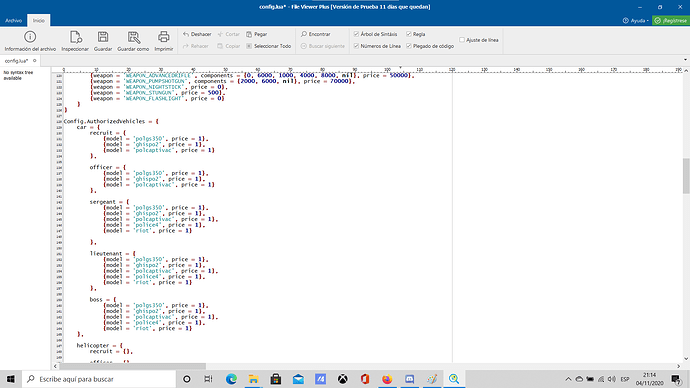690x388 pixels.
Task: Click Rehacer redo button
Action: (x=195, y=46)
